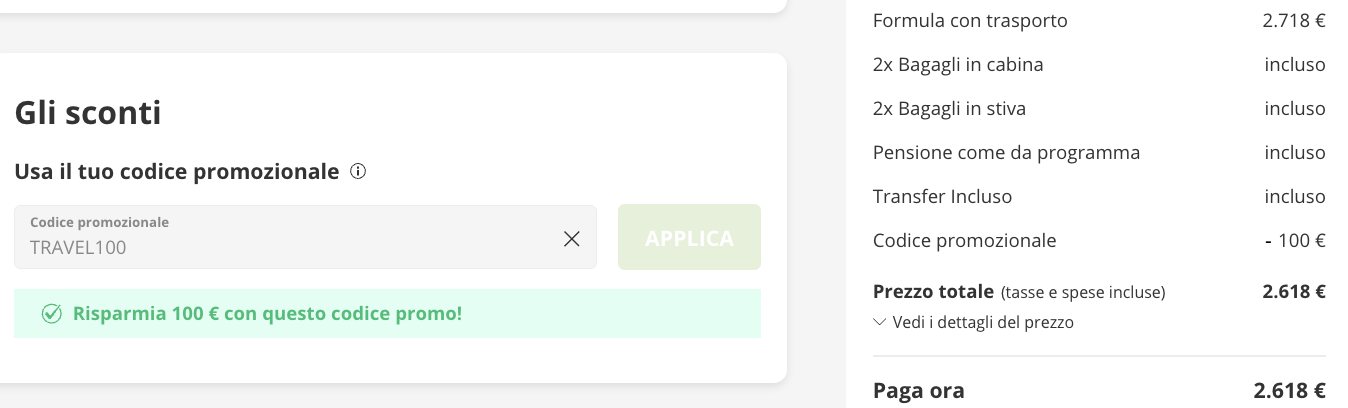
Task: Select the '2x Bagagli in stiva' row
Action: pos(1099,108)
